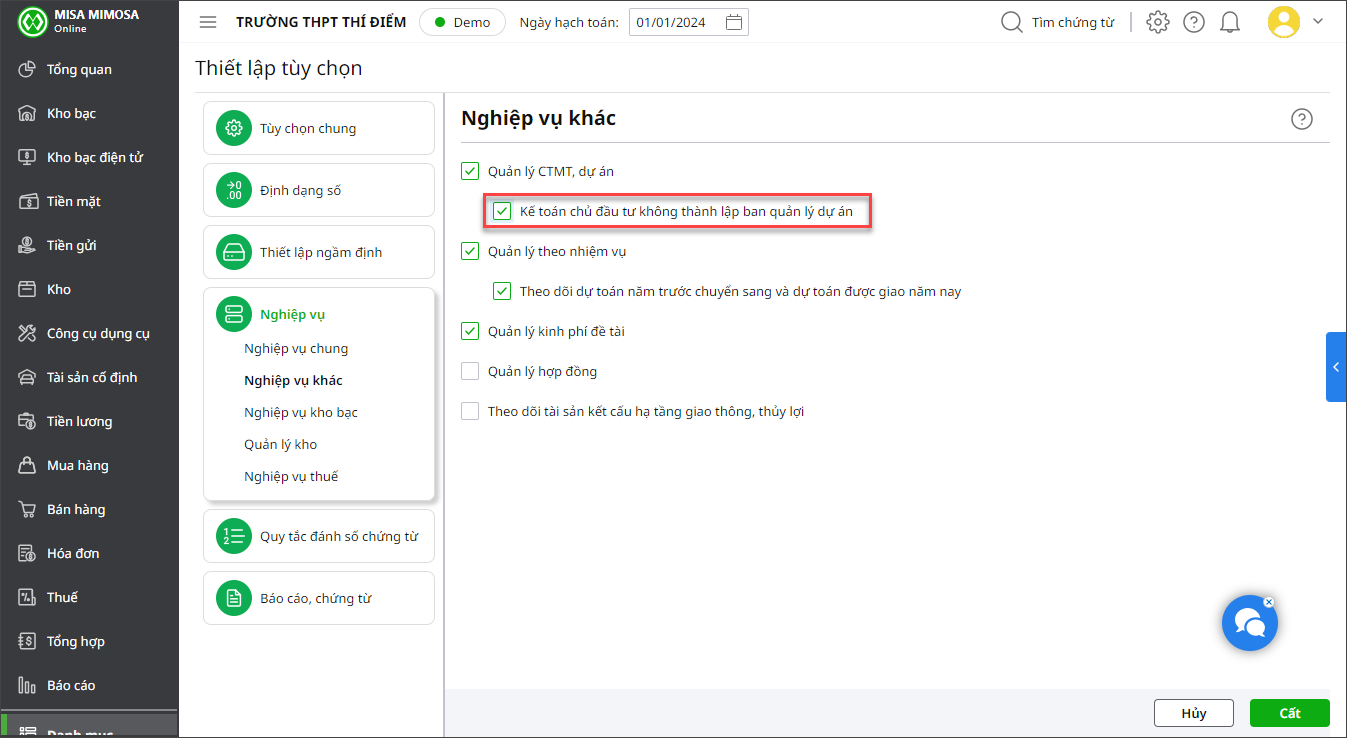Image resolution: width=1347 pixels, height=738 pixels.
Task: Open Báo cáo, chứng từ section
Action: coord(319,598)
